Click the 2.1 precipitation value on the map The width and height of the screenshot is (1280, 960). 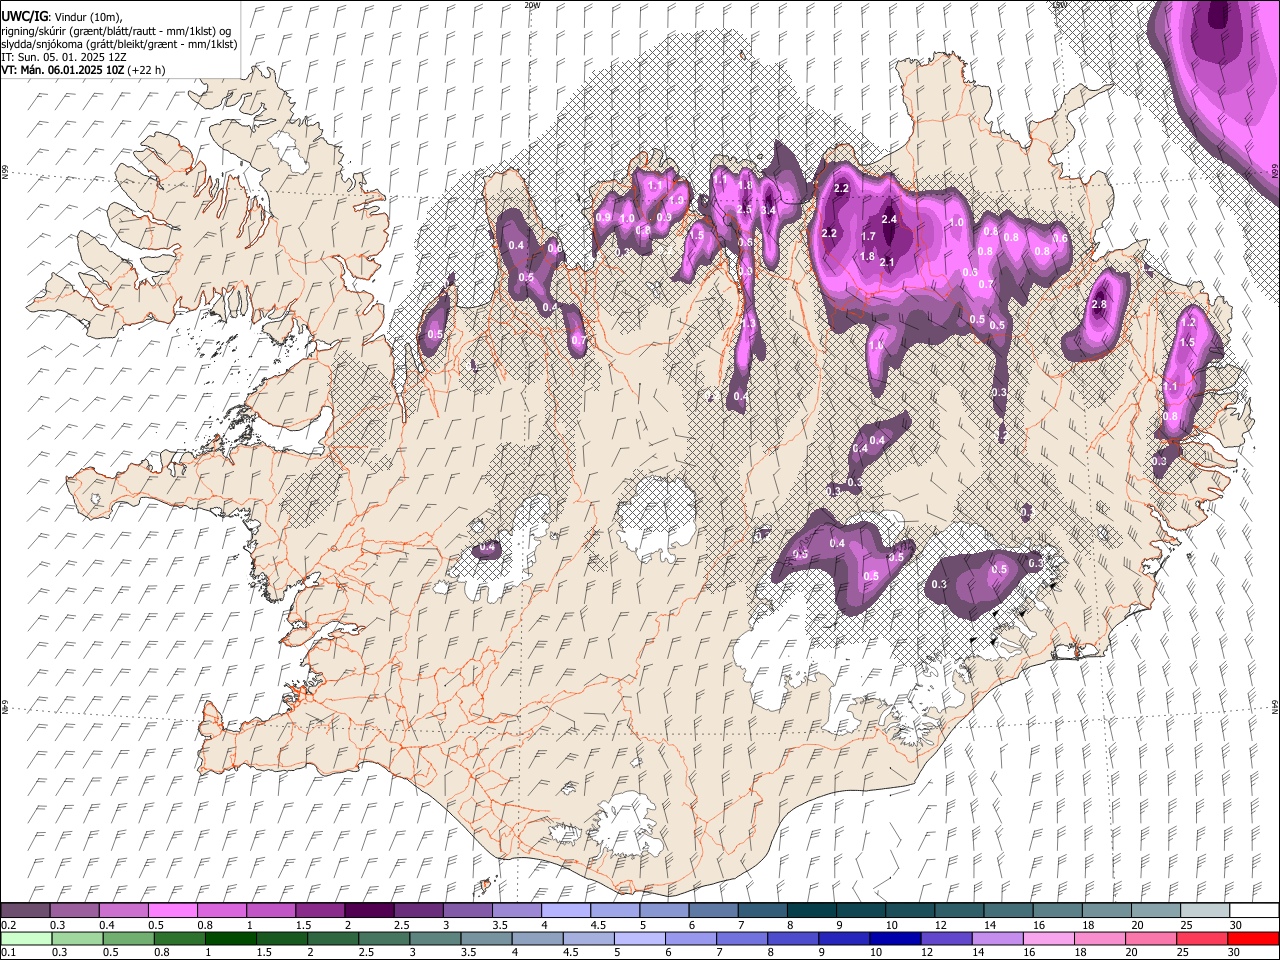point(886,262)
